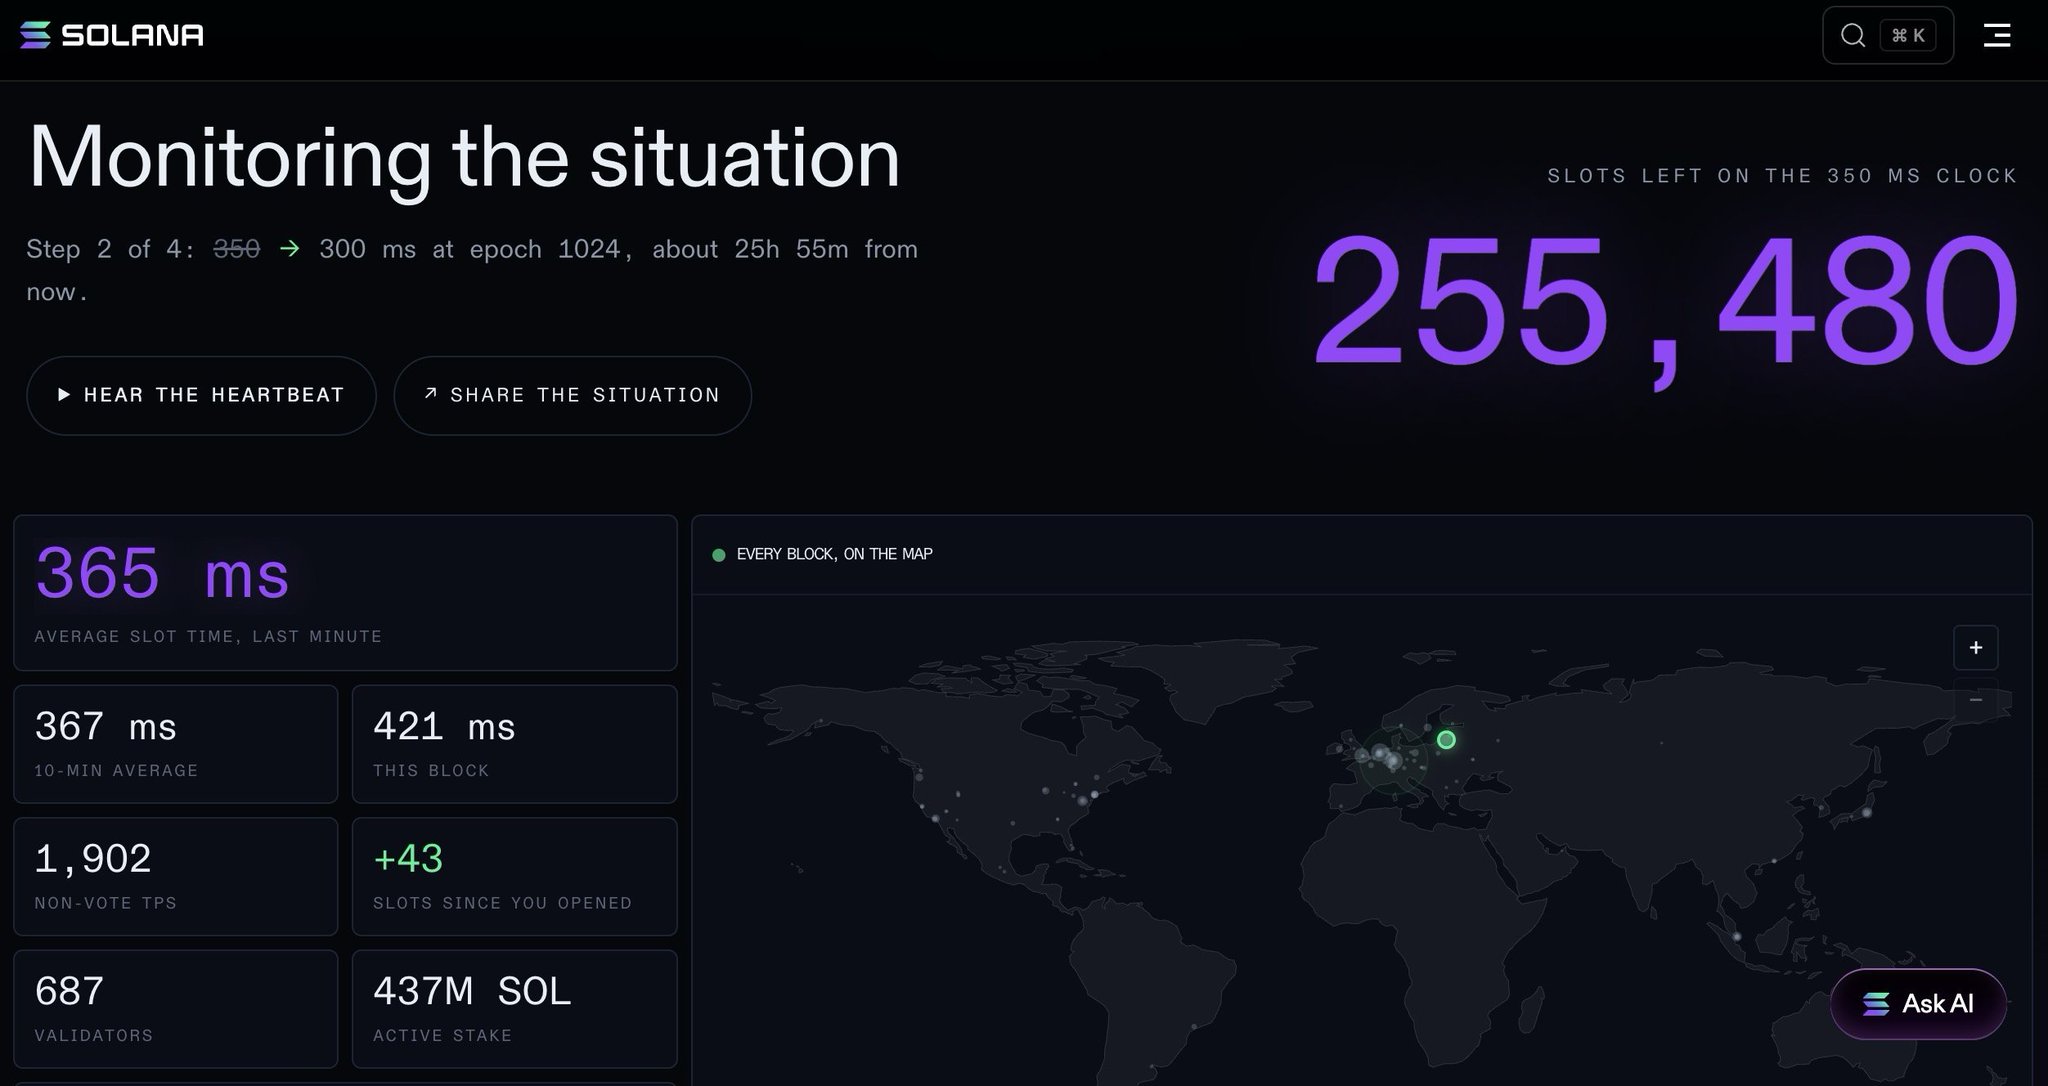Open the search magnifier icon

(1853, 35)
